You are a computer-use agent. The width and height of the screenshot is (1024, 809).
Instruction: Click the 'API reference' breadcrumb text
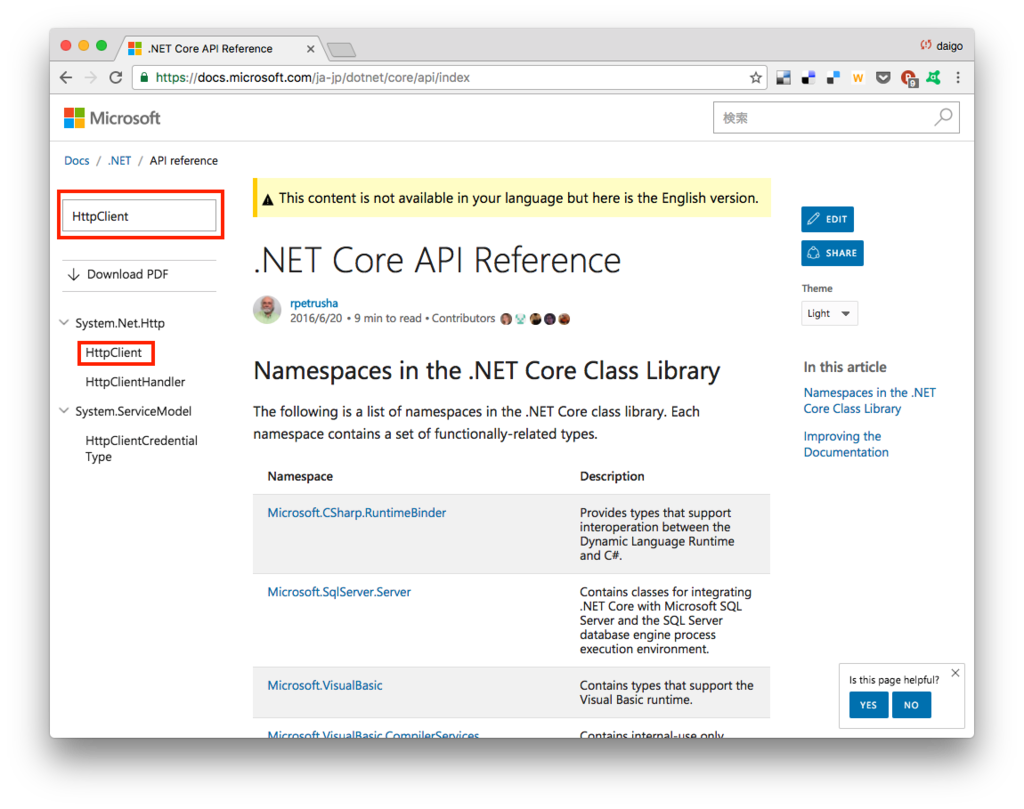(184, 161)
